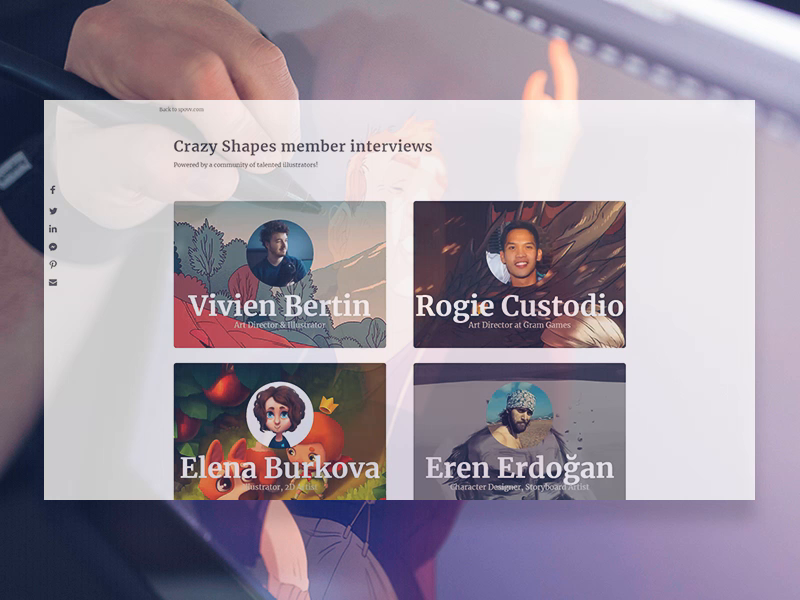The height and width of the screenshot is (600, 800).
Task: Open Rogie Custodio interview card
Action: [x=519, y=274]
